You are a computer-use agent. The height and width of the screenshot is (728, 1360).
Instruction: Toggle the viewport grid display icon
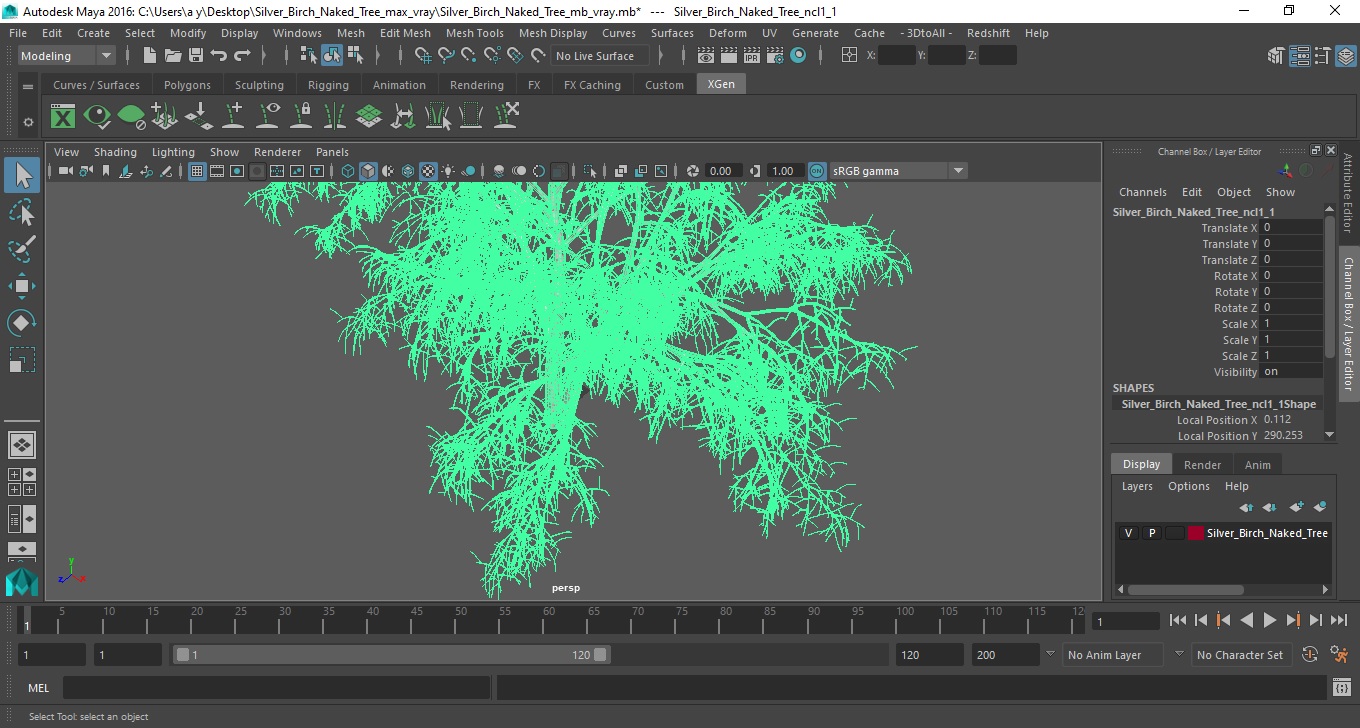pos(197,171)
